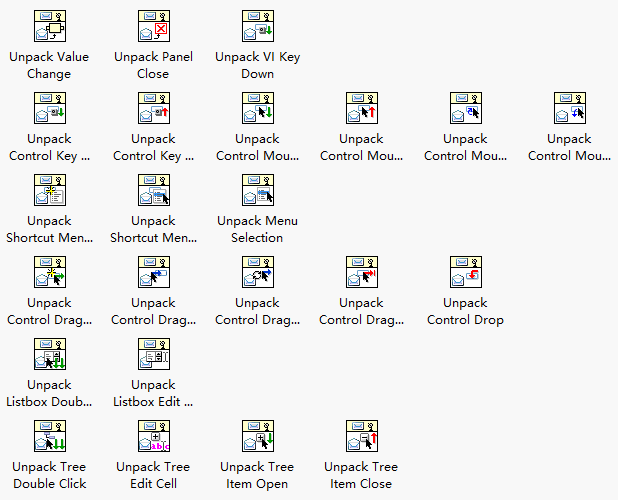618x500 pixels.
Task: Select first Unpack Control Drag icon with star
Action: (50, 272)
